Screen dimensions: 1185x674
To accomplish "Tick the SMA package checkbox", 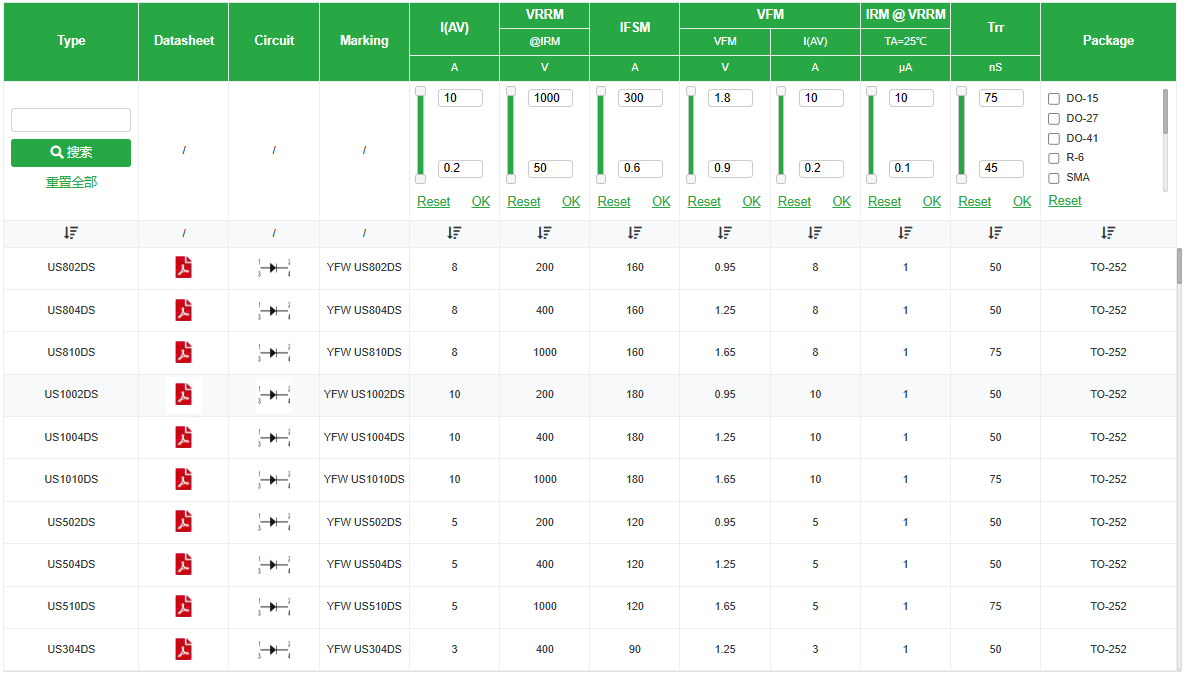I will (x=1054, y=178).
